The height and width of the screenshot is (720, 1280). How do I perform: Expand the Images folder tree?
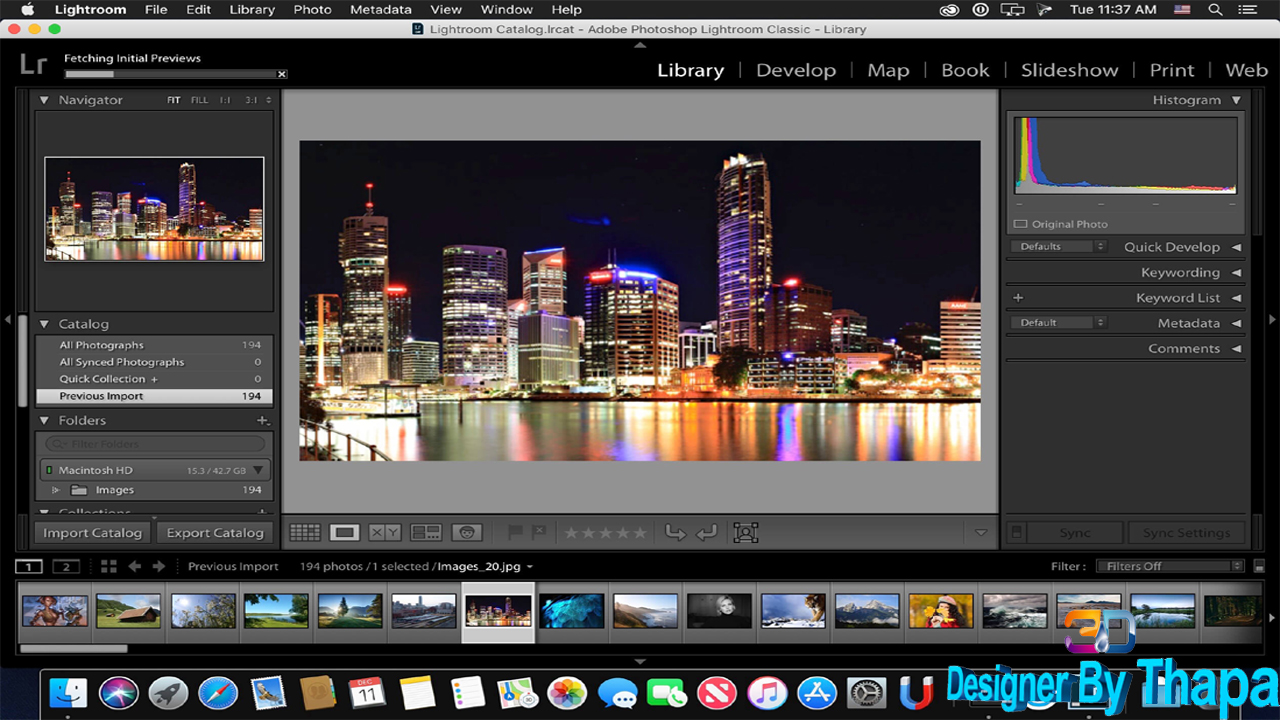56,490
